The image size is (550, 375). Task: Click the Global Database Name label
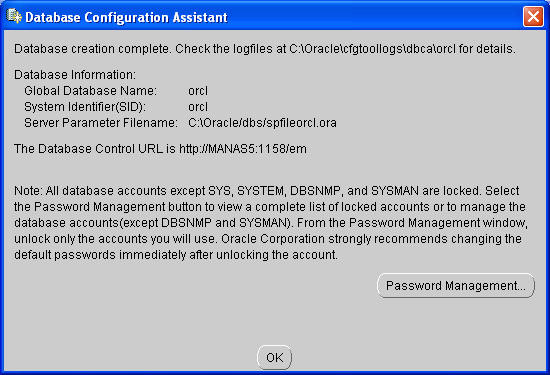click(90, 91)
